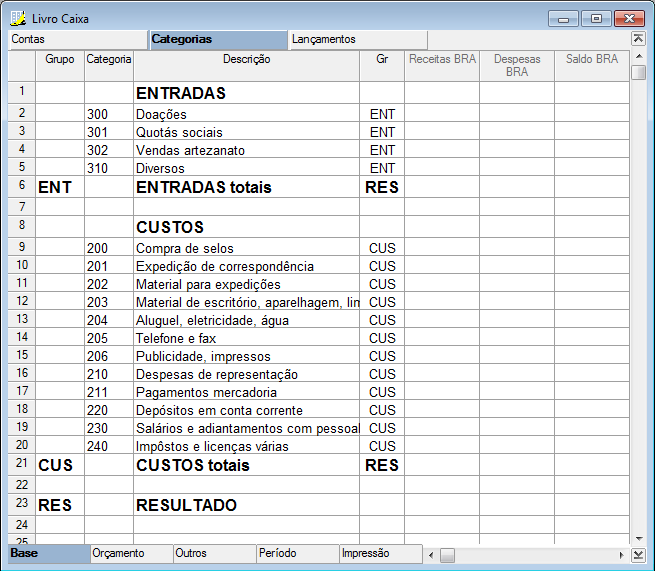Click the jump-to-top icon above the scrollbar
The width and height of the screenshot is (655, 571).
click(638, 39)
